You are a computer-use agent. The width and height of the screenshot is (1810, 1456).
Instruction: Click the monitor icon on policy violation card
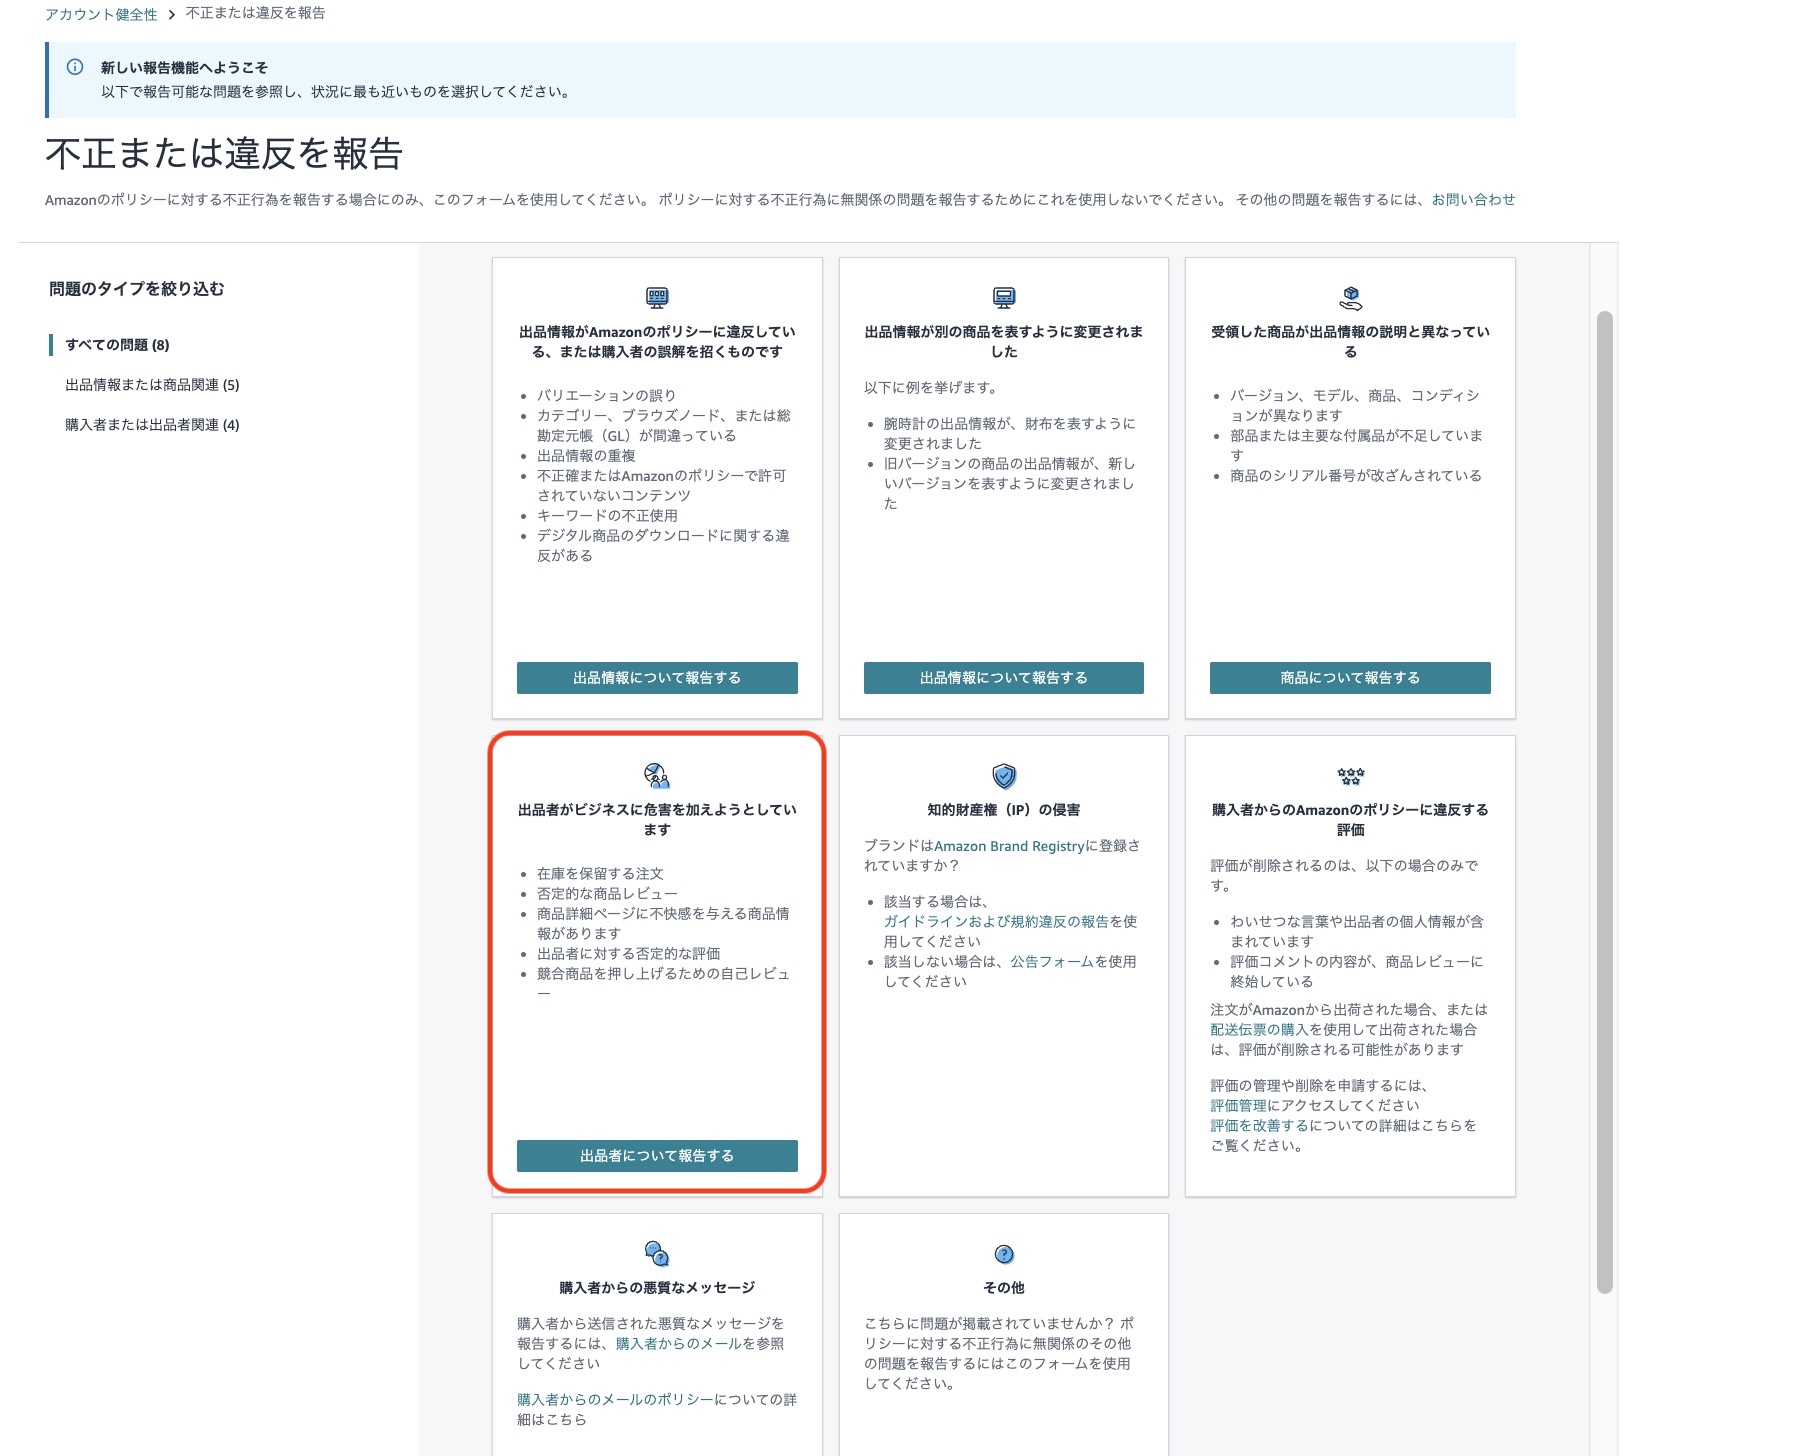click(x=657, y=297)
